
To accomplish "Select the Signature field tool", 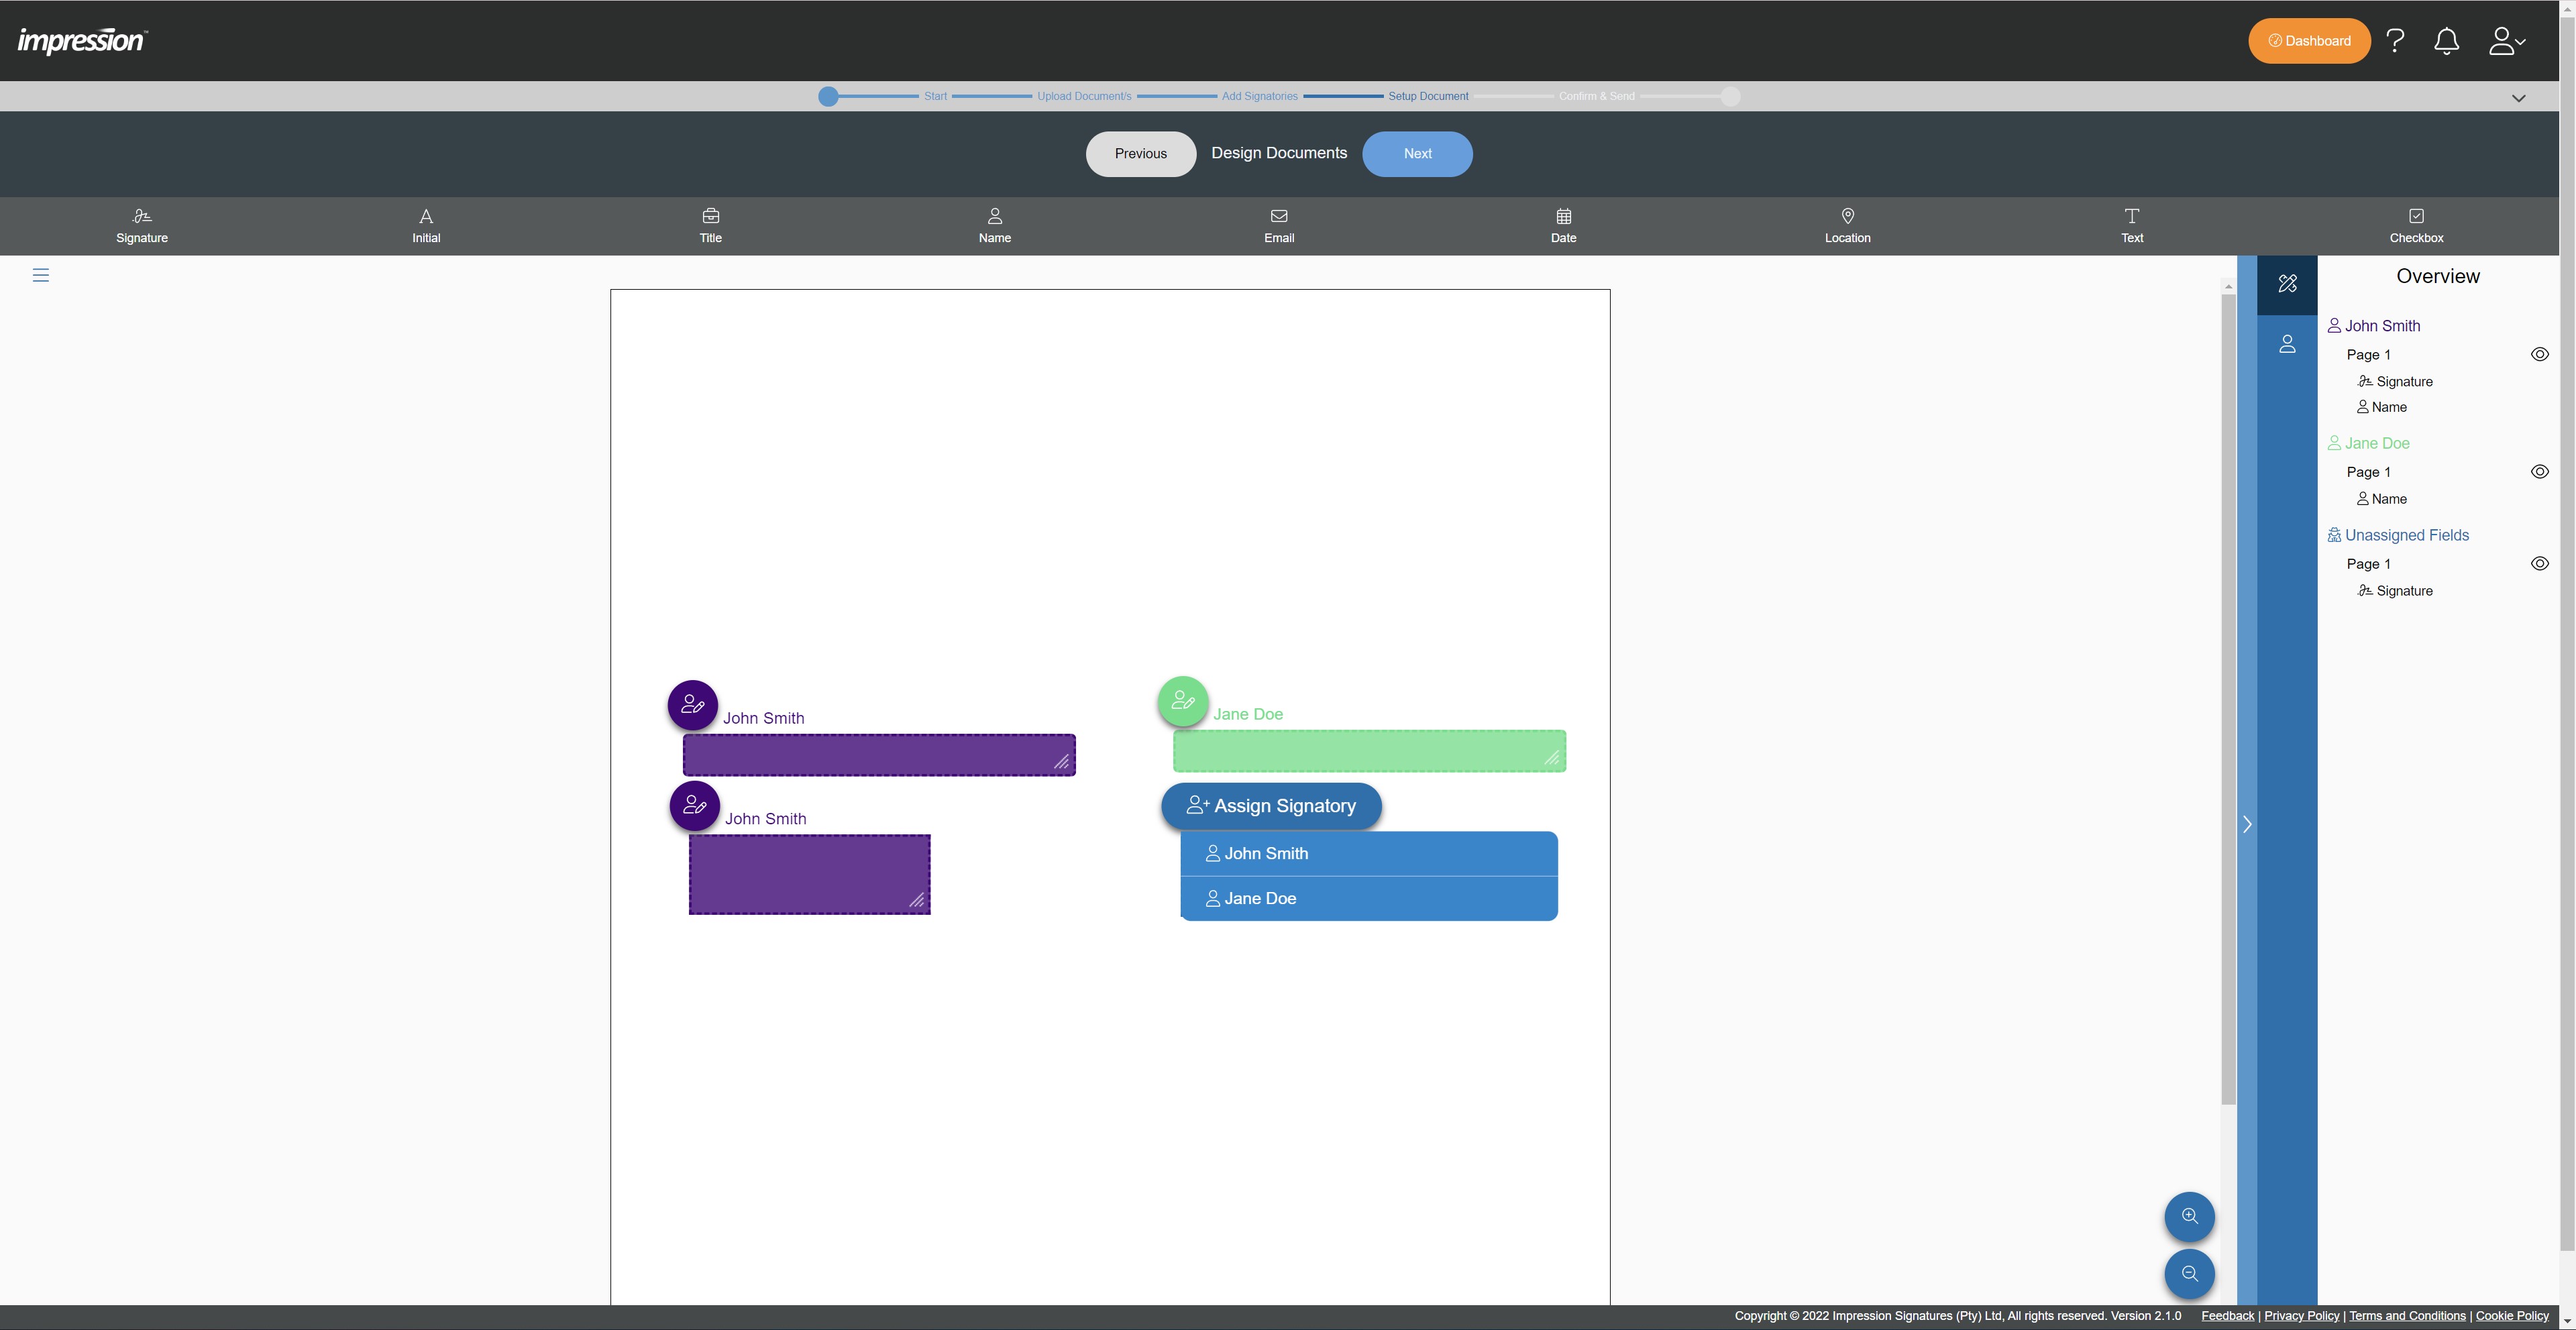I will click(142, 225).
